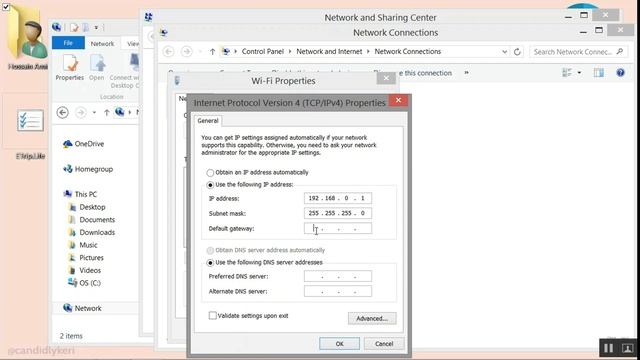This screenshot has width=640, height=360.
Task: Select Use the following DNS server addresses
Action: (x=210, y=263)
